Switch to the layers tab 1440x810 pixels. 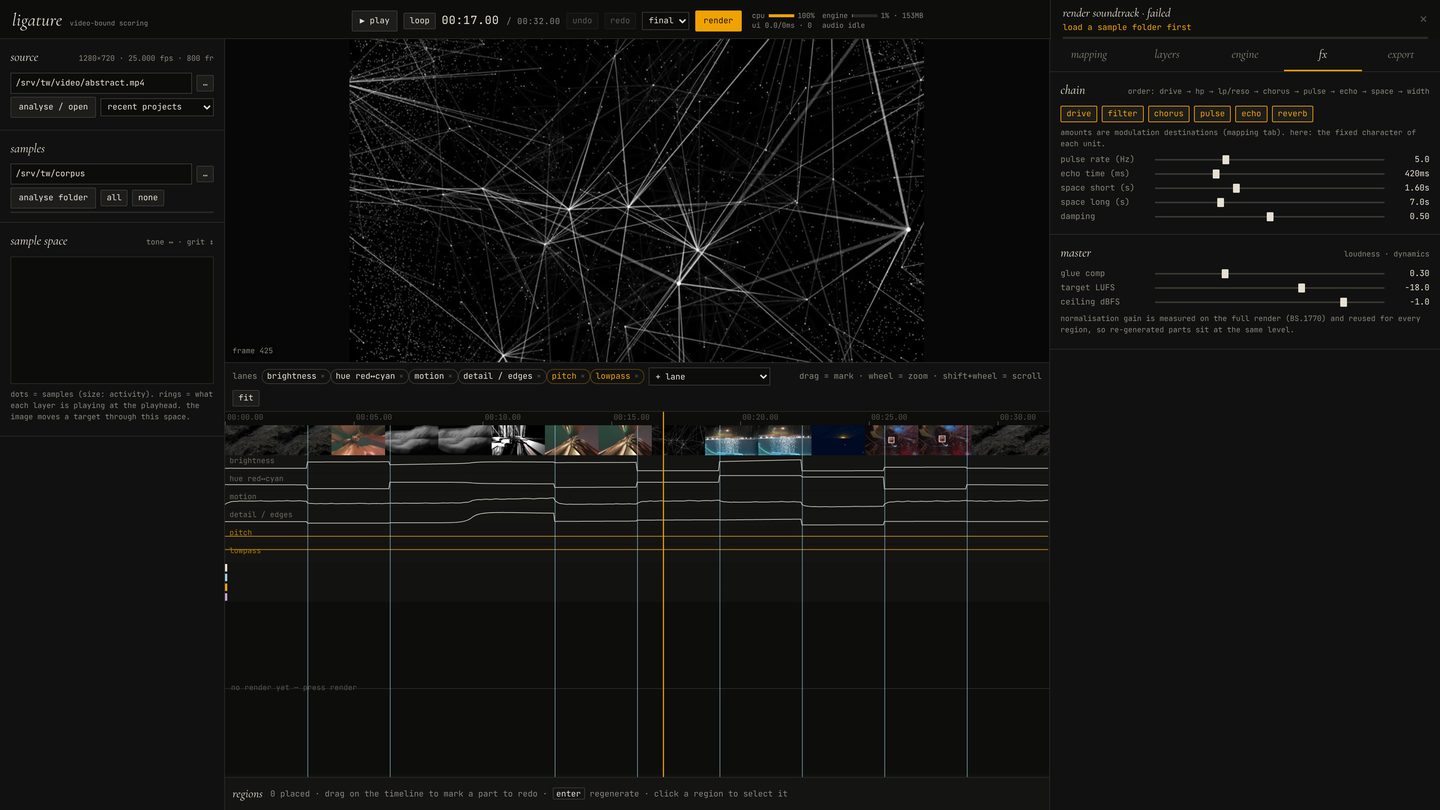tap(1167, 55)
